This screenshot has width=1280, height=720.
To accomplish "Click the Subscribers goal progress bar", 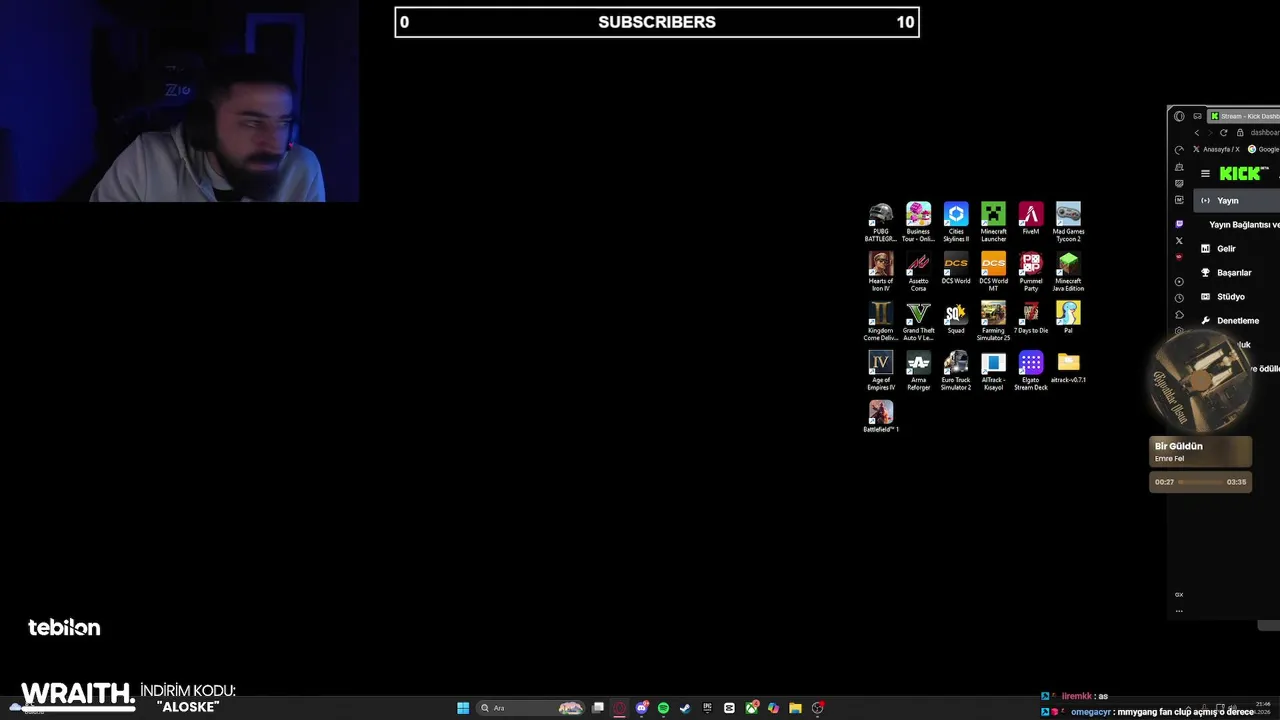I will coord(657,22).
